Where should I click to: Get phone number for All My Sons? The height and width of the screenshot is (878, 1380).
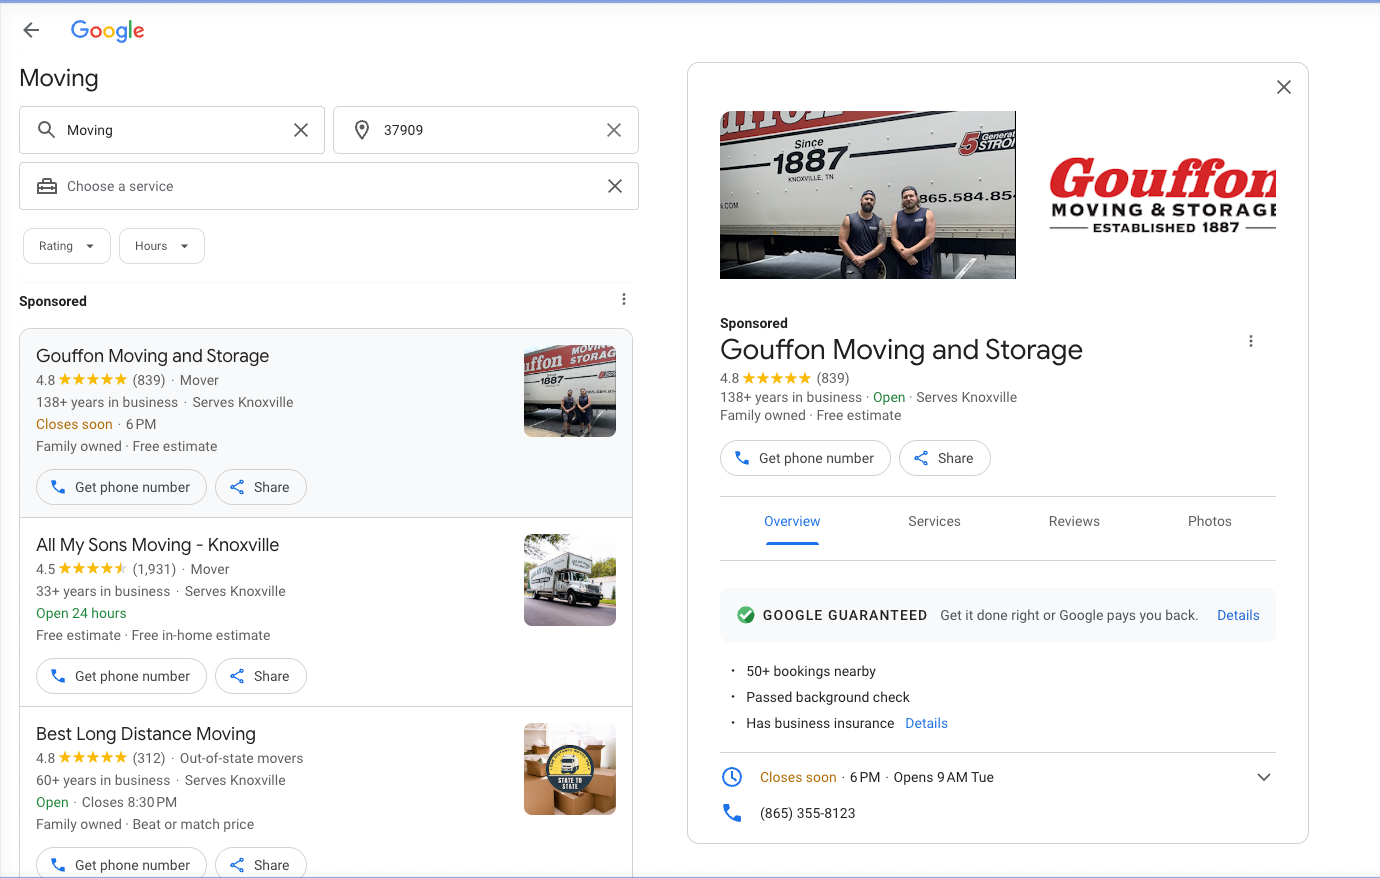point(122,676)
